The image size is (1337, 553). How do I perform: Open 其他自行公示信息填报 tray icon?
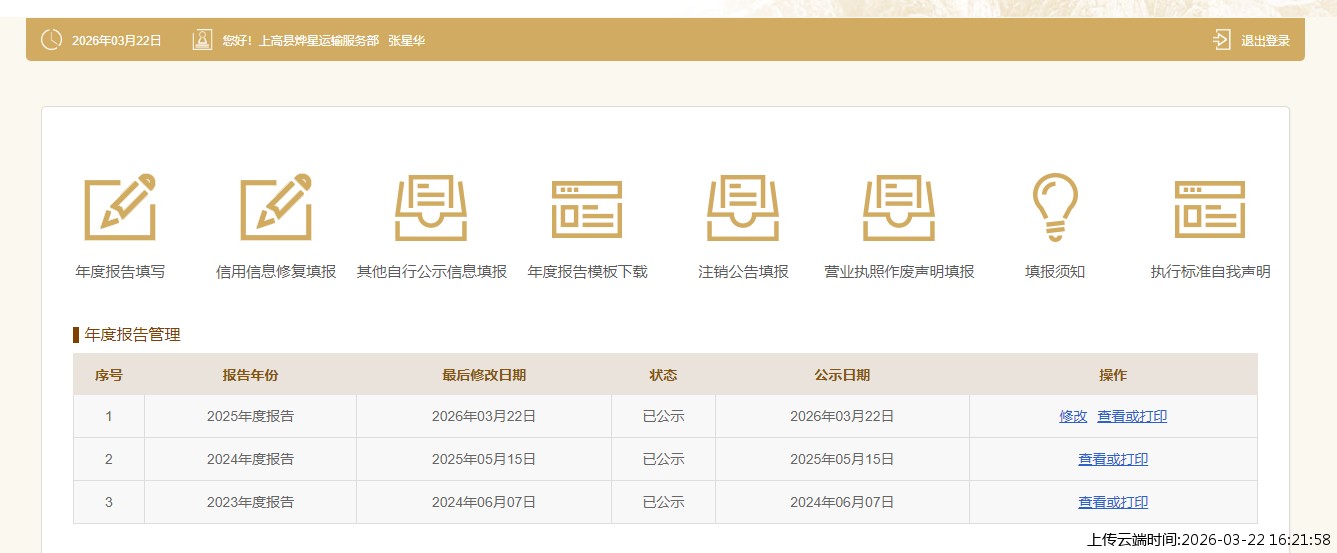click(x=431, y=207)
